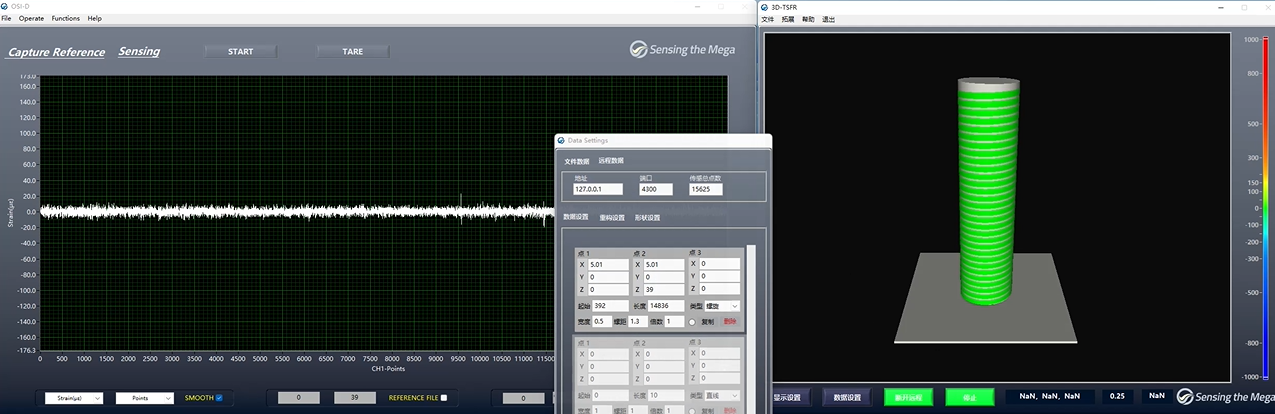The height and width of the screenshot is (414, 1275).
Task: Open the Functions menu in OSI-D
Action: click(x=65, y=19)
